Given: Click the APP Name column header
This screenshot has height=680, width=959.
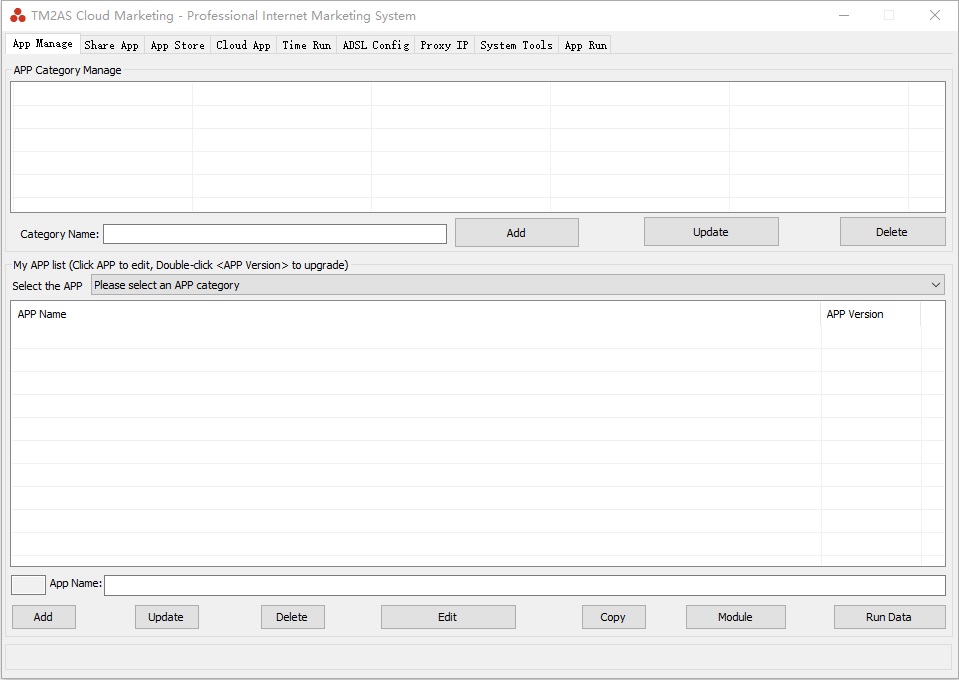Looking at the screenshot, I should click(415, 314).
